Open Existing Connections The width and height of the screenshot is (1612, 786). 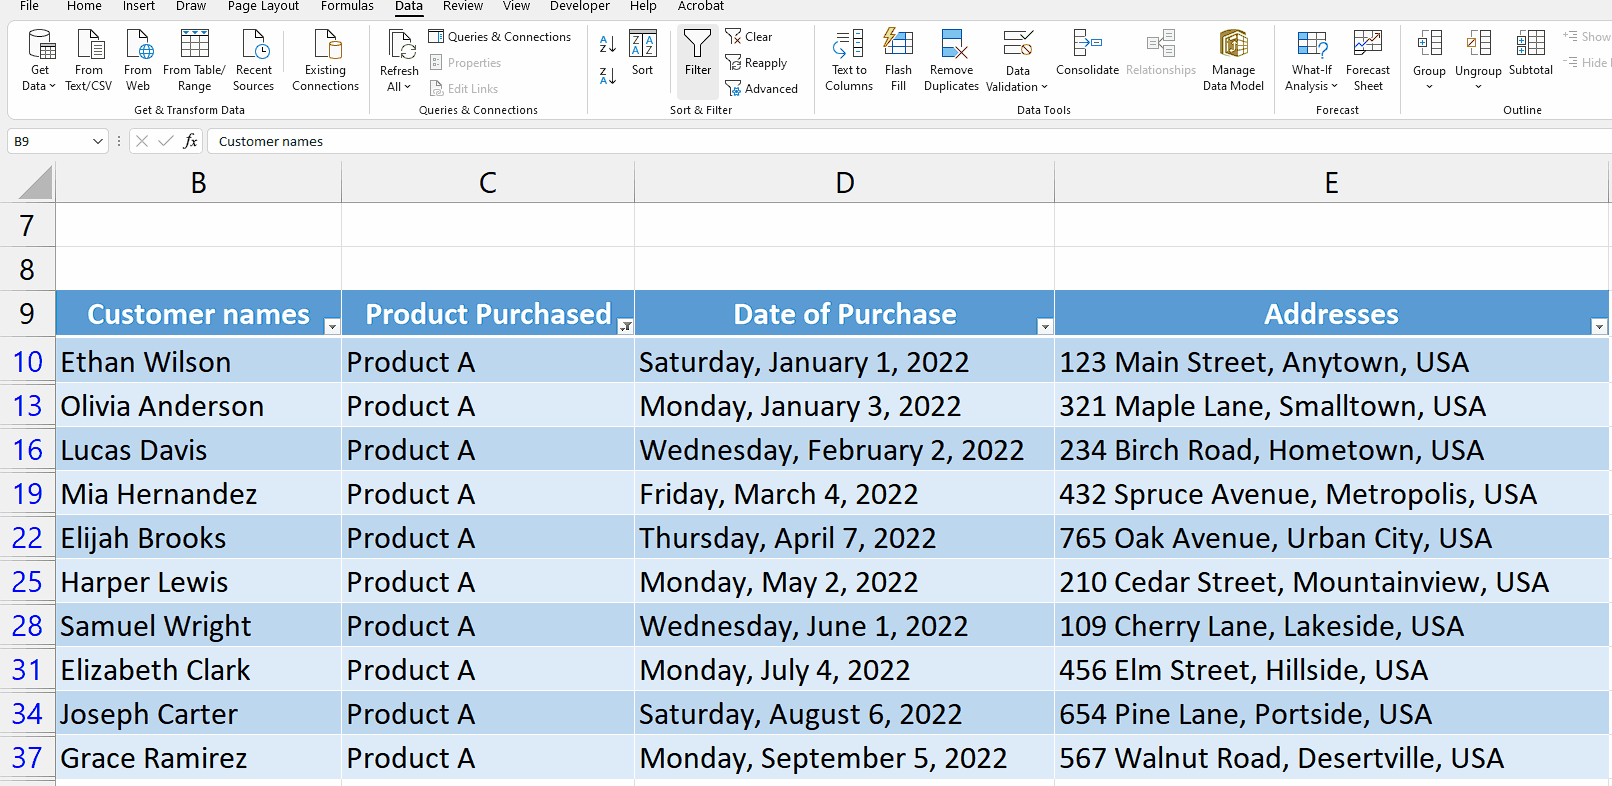click(x=325, y=60)
